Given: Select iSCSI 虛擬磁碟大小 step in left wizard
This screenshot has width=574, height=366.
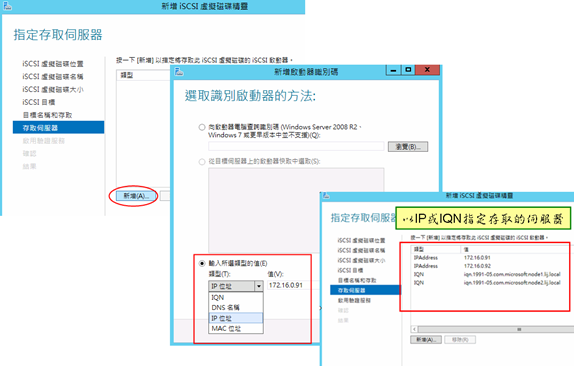Looking at the screenshot, I should tap(53, 89).
